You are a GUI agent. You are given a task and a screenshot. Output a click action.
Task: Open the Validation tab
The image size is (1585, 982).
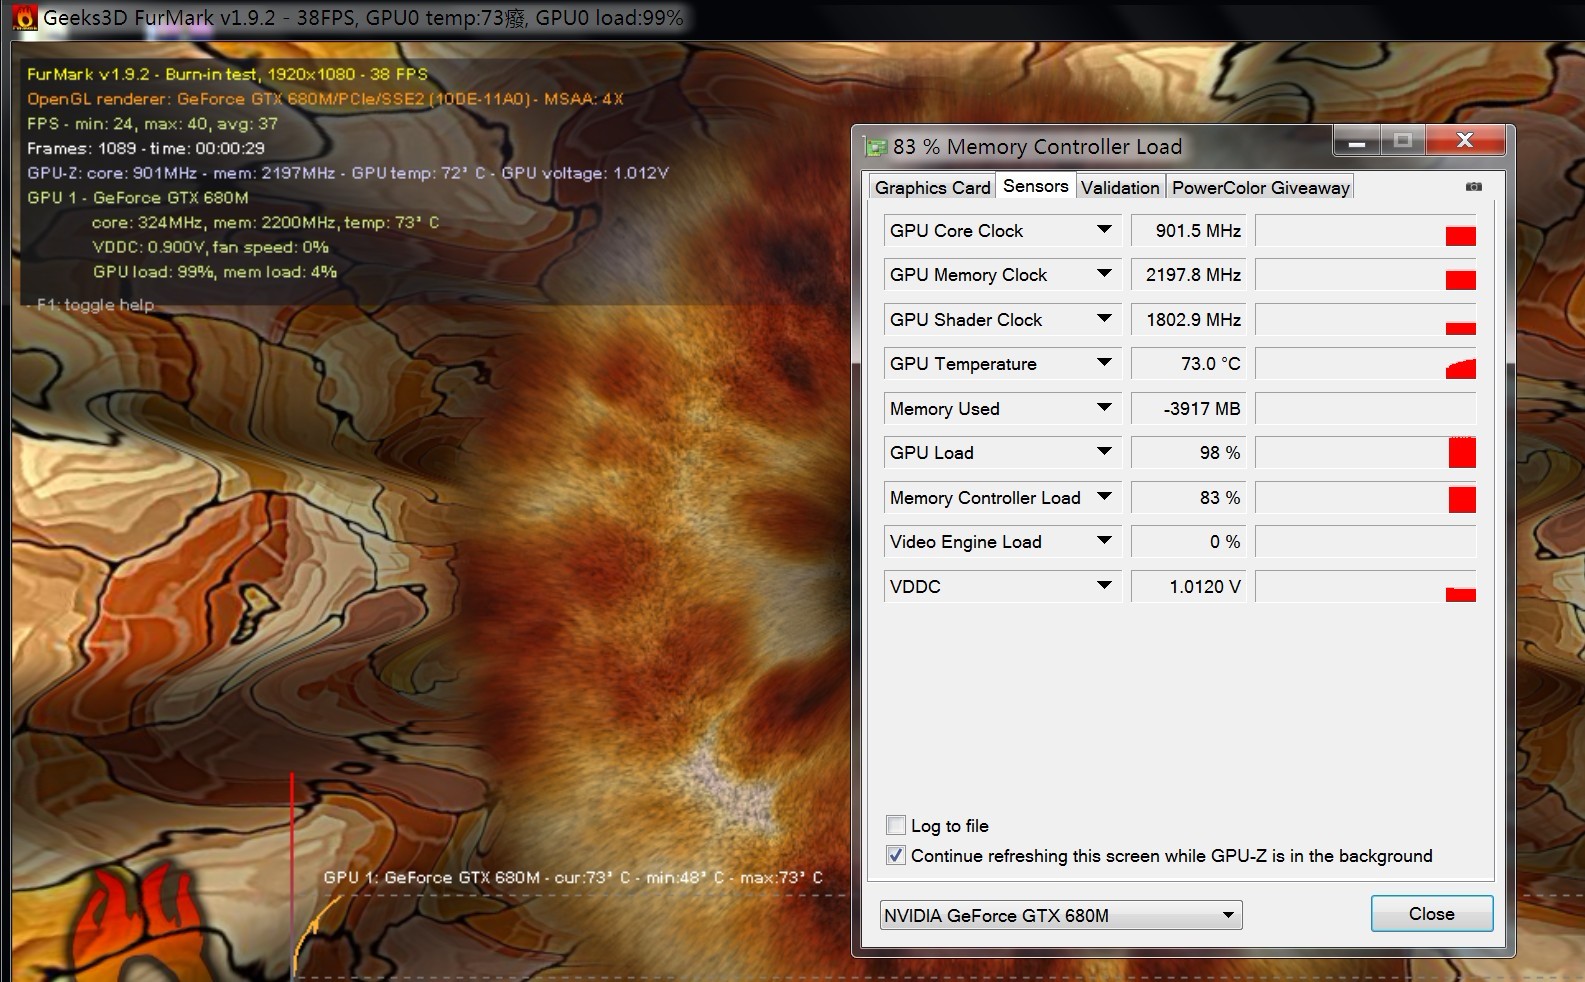[x=1120, y=187]
